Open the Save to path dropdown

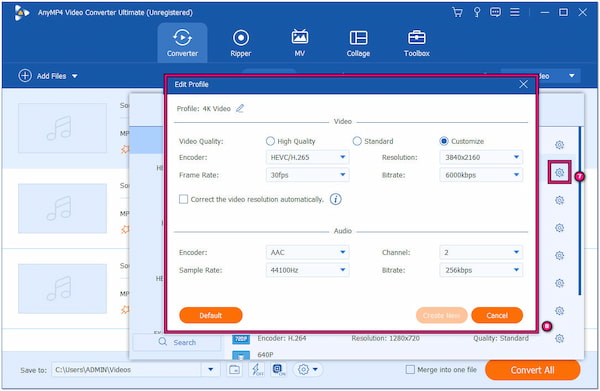tap(210, 370)
